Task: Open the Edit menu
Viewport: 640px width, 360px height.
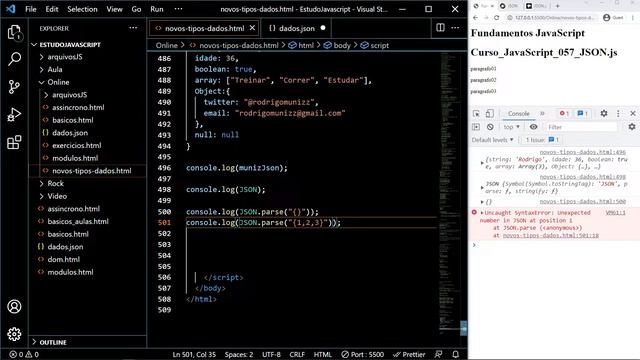Action: coord(52,9)
